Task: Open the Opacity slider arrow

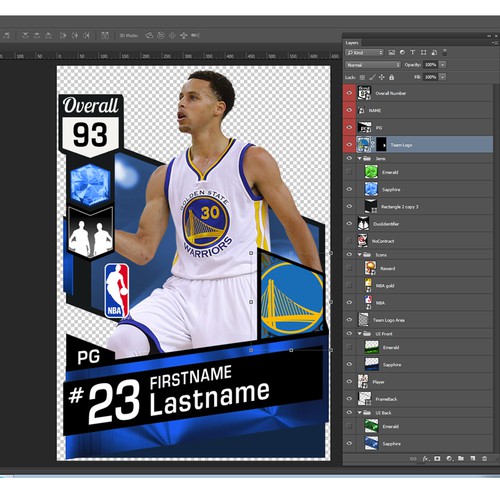Action: [443, 65]
